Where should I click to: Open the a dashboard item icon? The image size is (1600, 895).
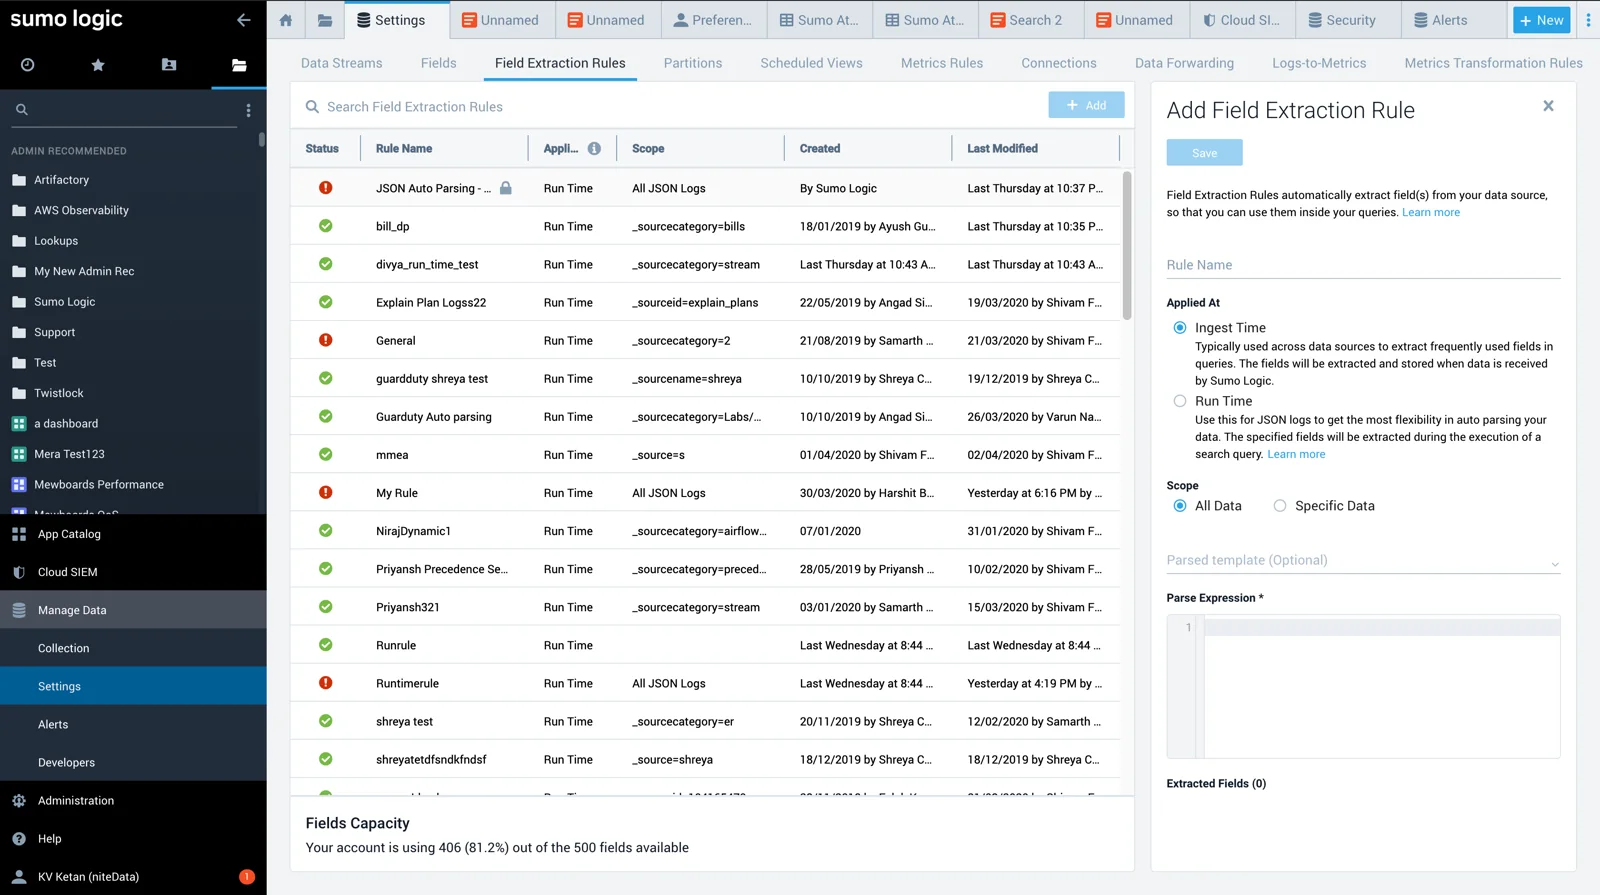(19, 424)
